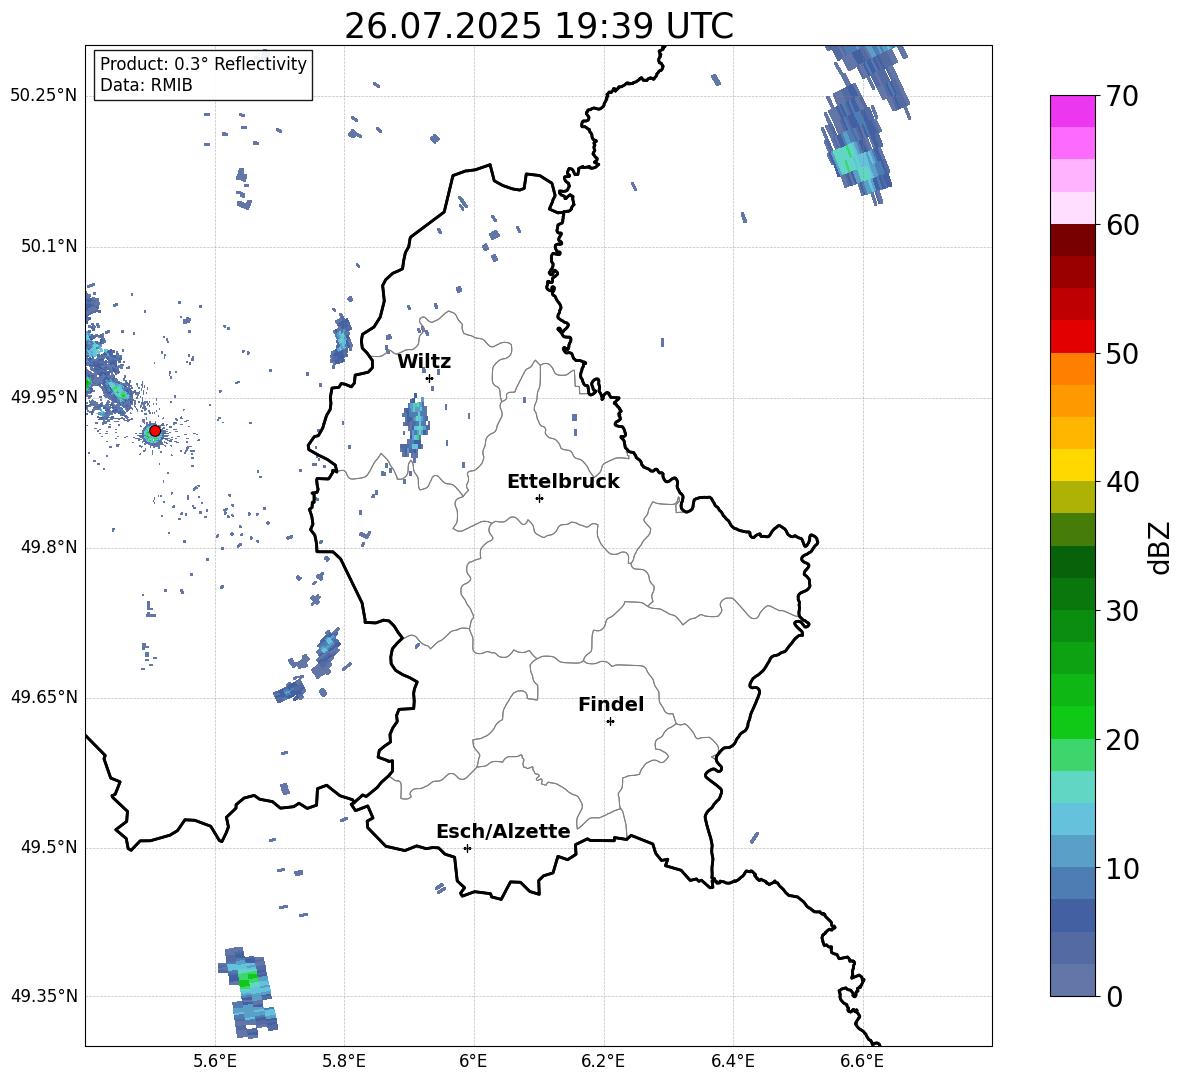Click the colorbar tick value 30
The width and height of the screenshot is (1184, 1081).
point(1122,611)
